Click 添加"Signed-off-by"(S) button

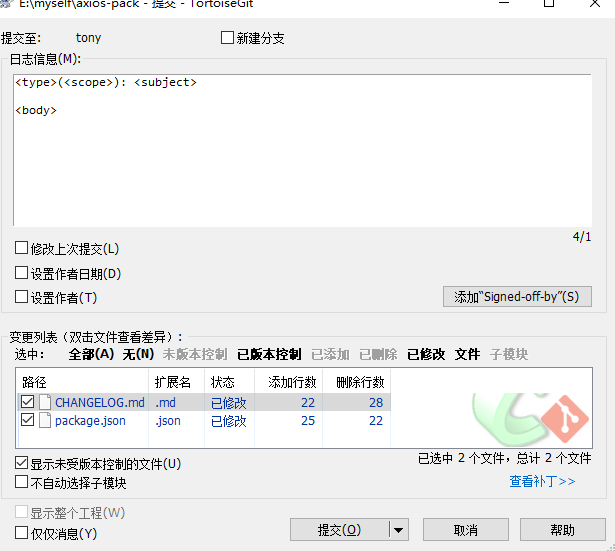click(x=517, y=296)
